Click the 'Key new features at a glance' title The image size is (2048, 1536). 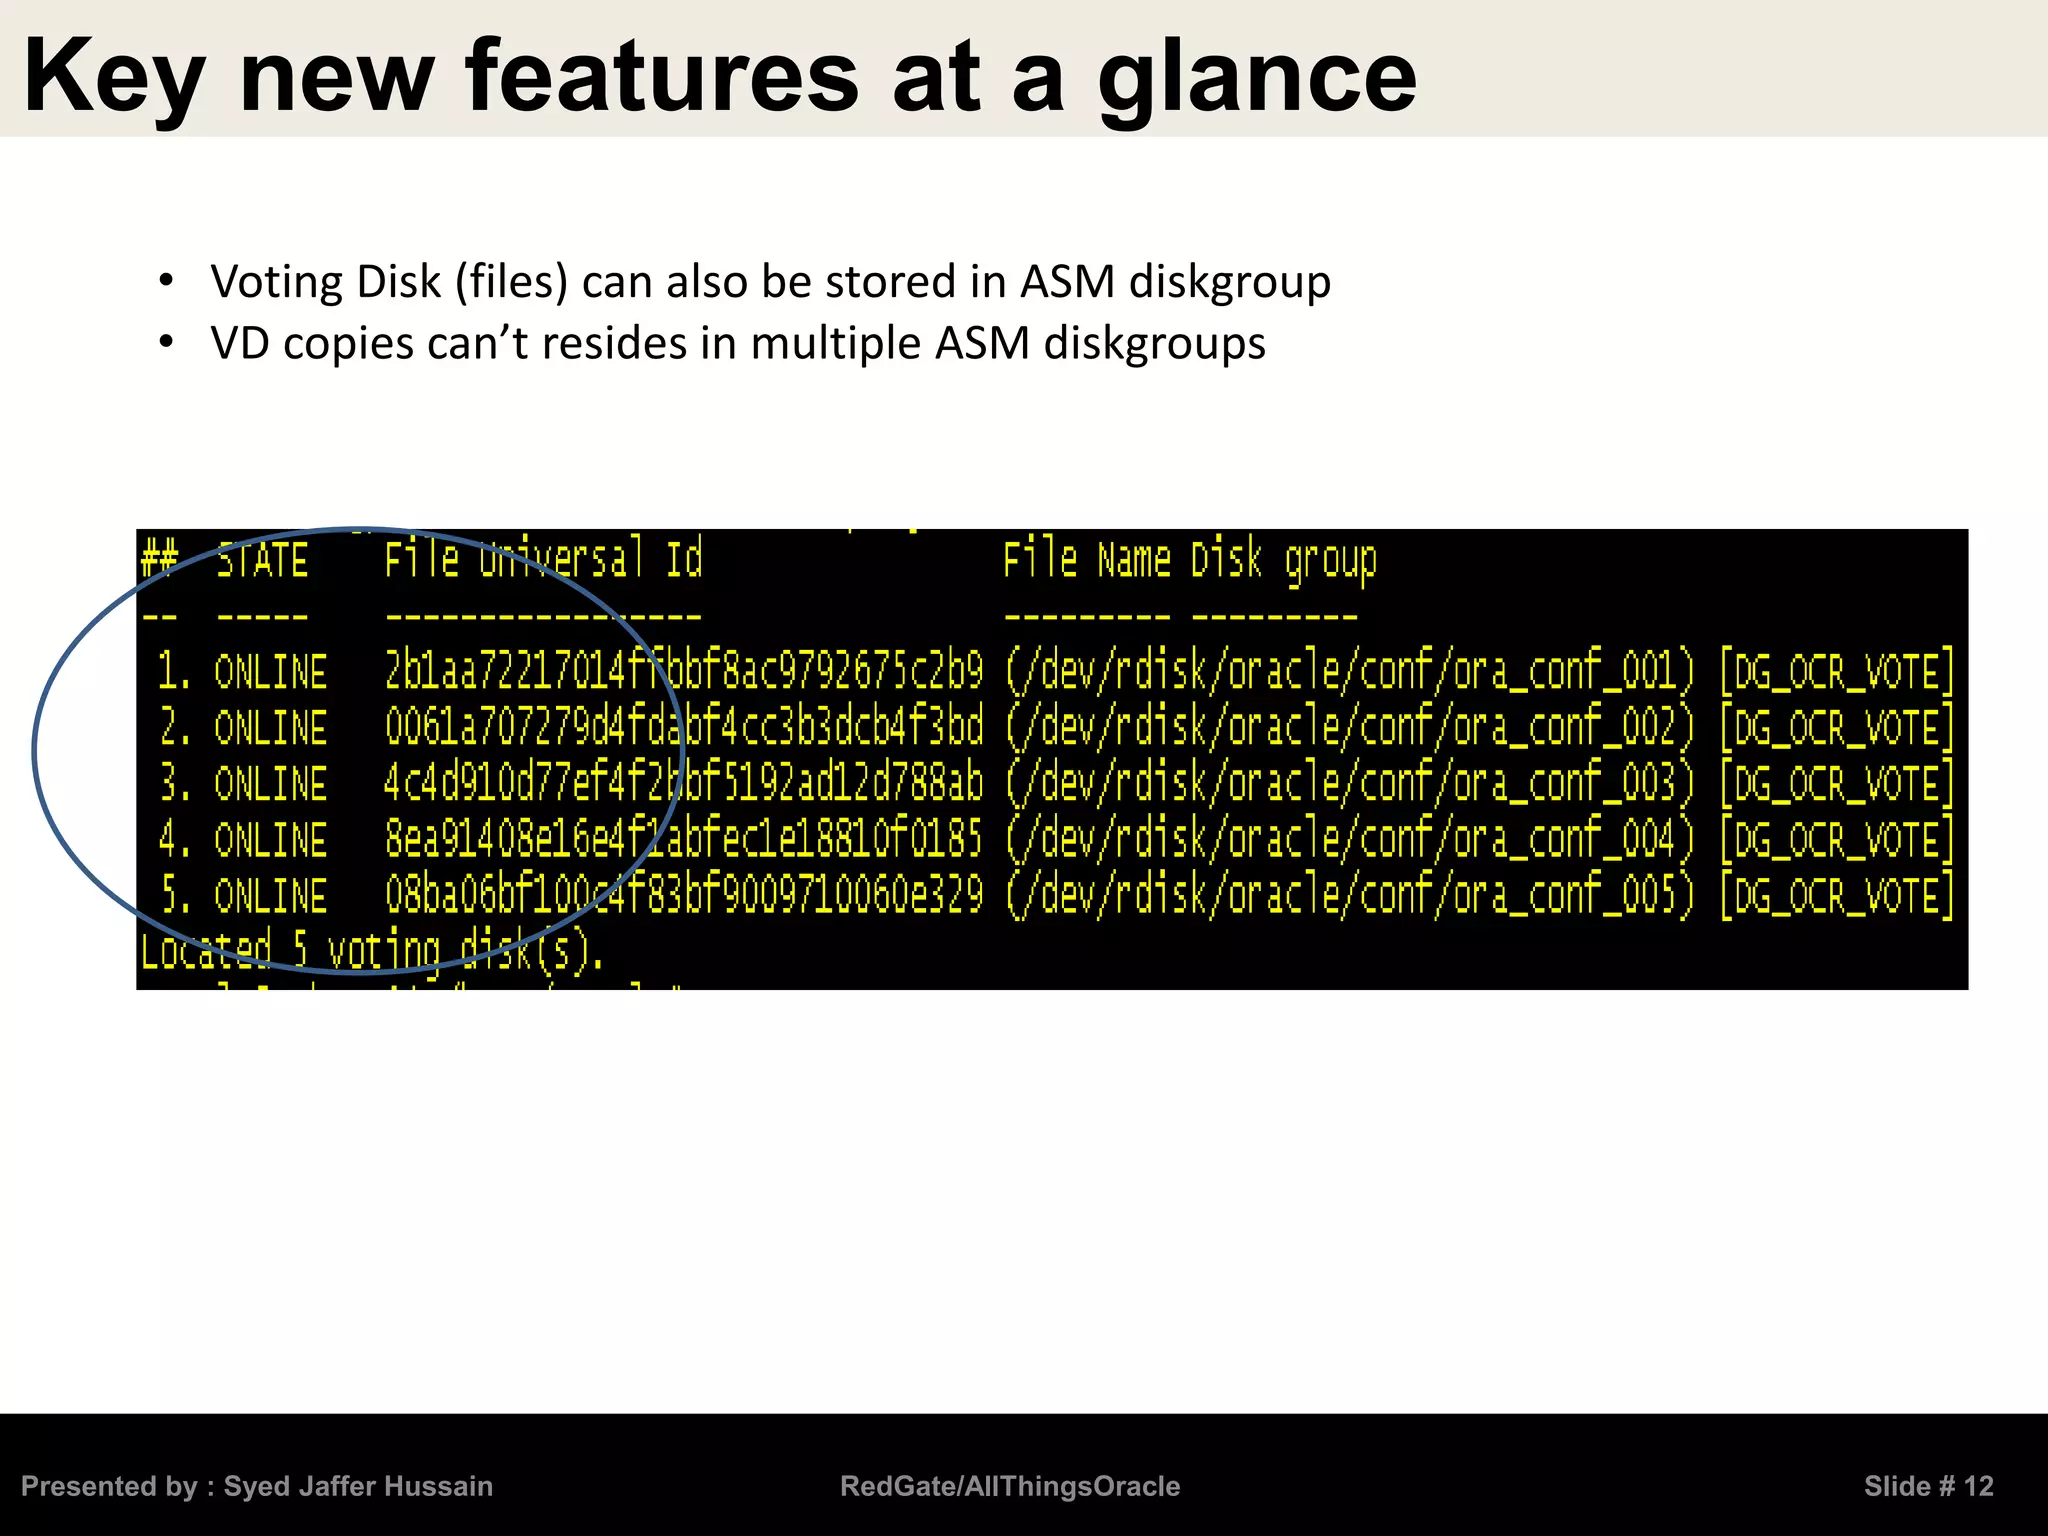pyautogui.click(x=720, y=78)
